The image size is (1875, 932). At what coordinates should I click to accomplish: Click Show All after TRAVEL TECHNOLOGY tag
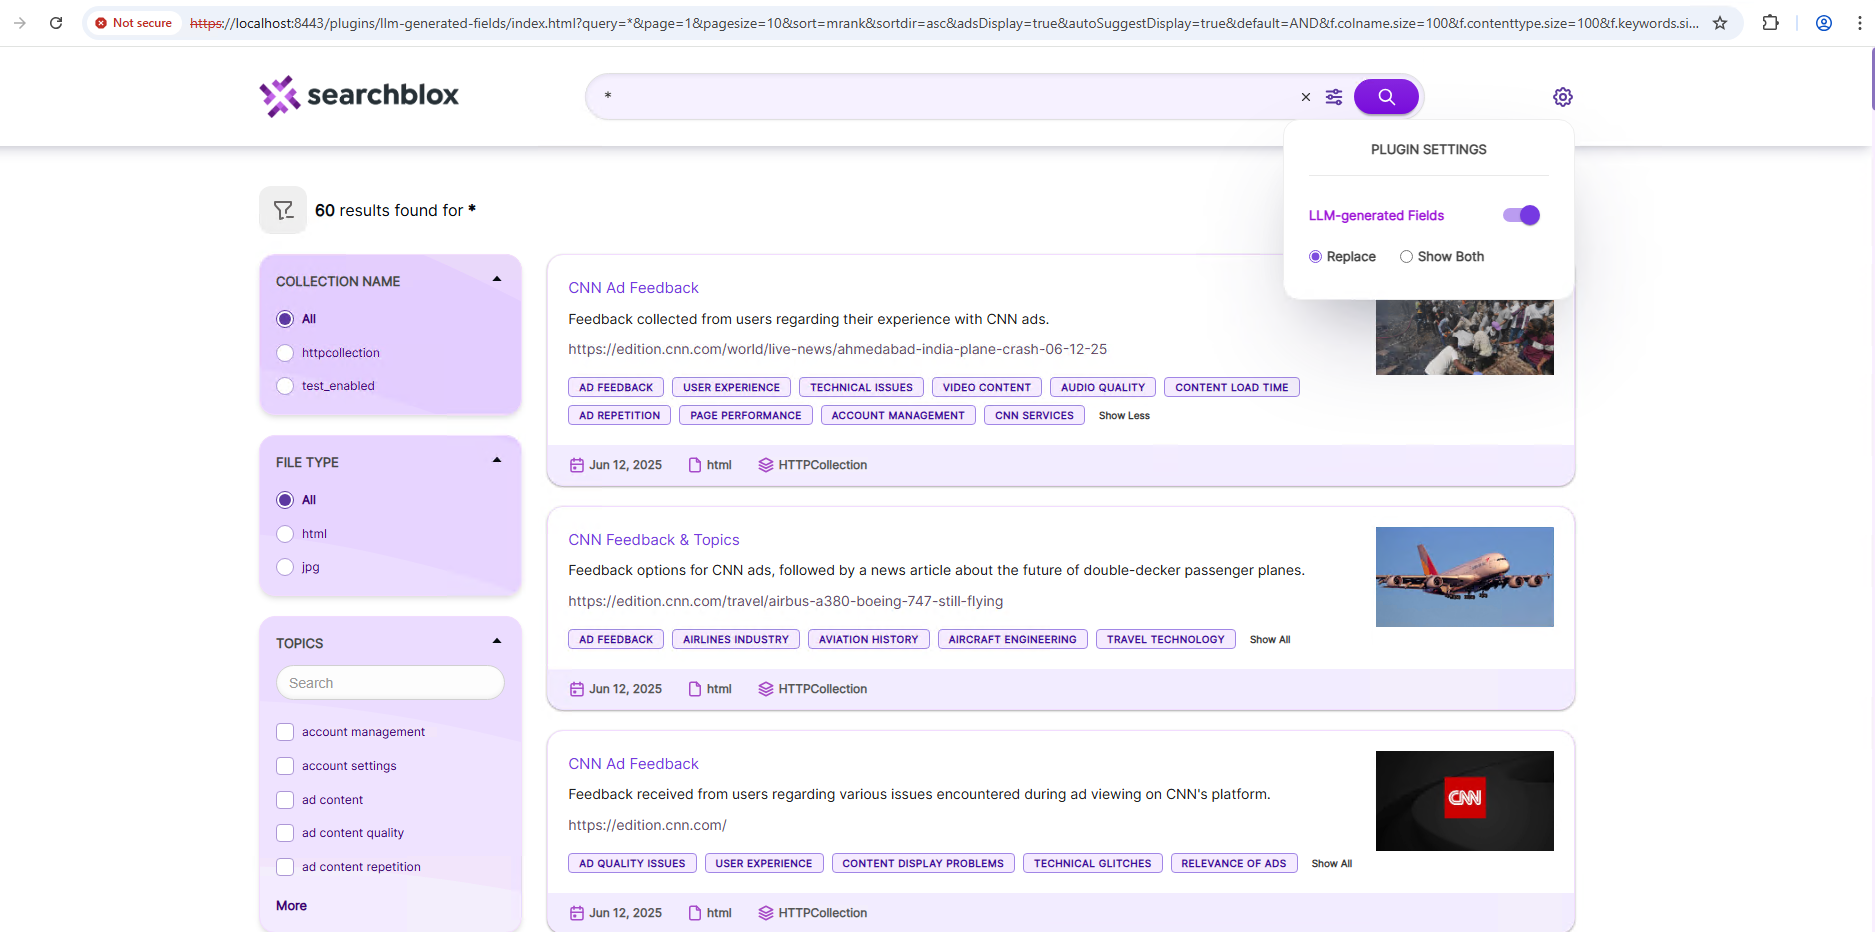click(1270, 640)
